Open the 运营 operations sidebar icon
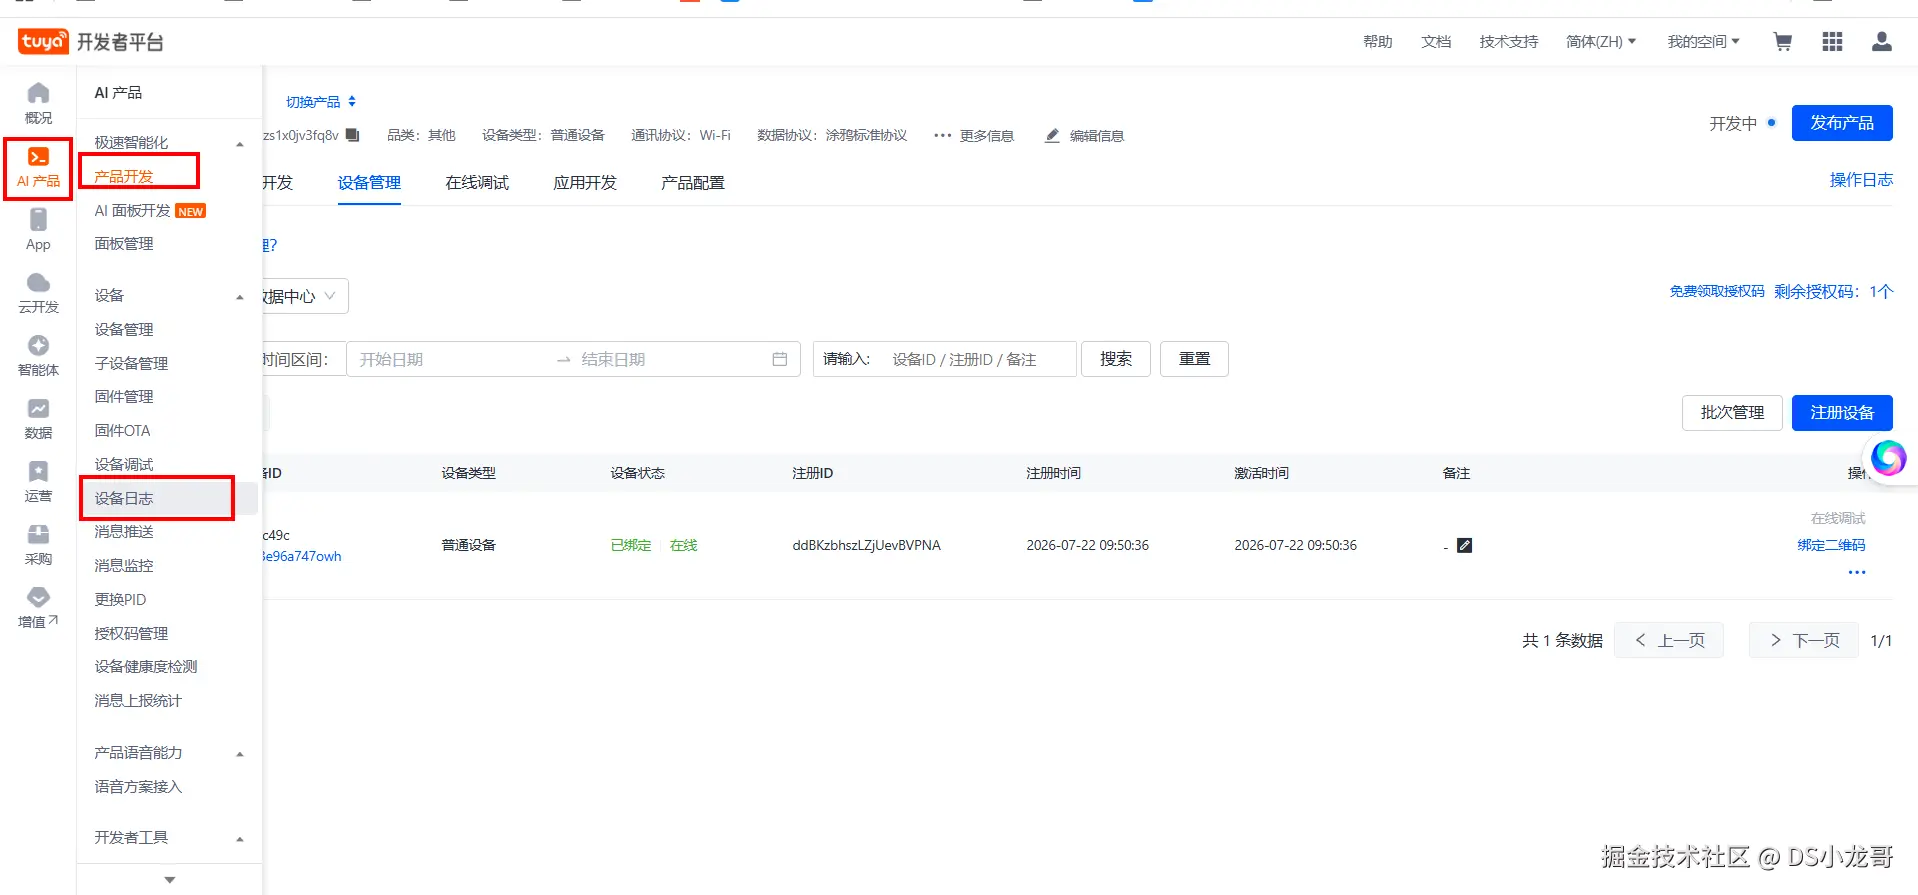 [x=38, y=482]
